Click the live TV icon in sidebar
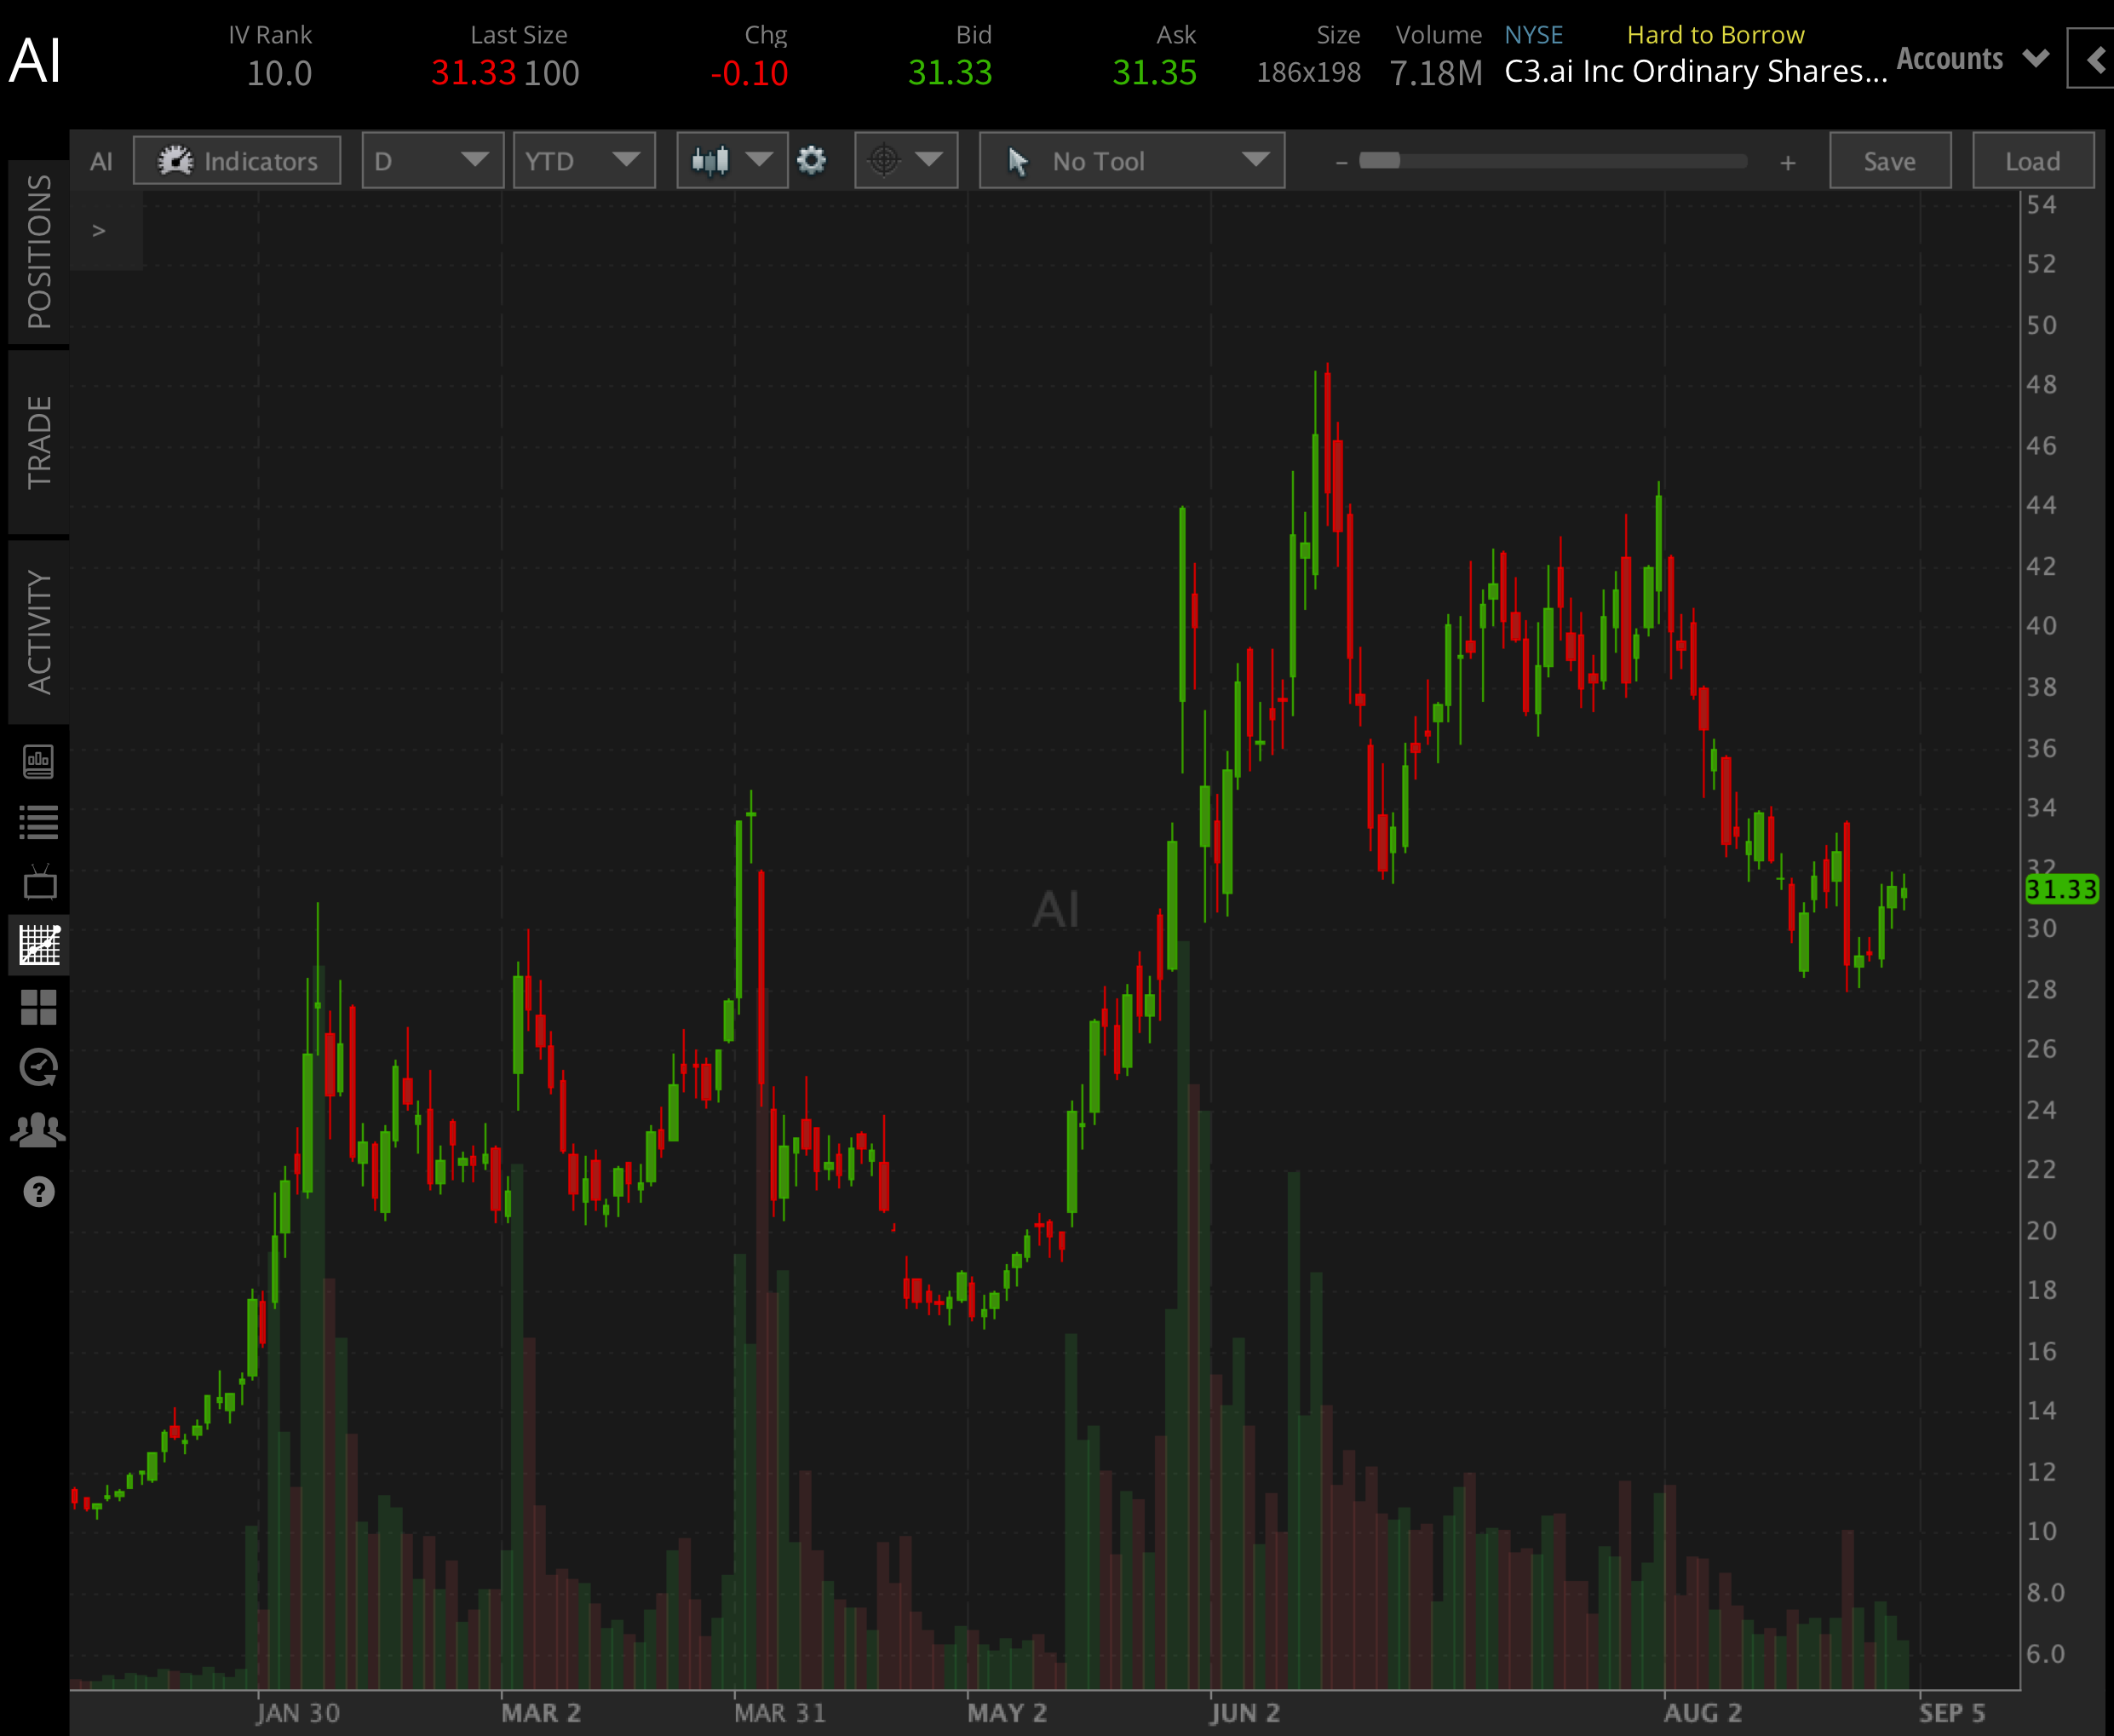The image size is (2114, 1736). 39,884
